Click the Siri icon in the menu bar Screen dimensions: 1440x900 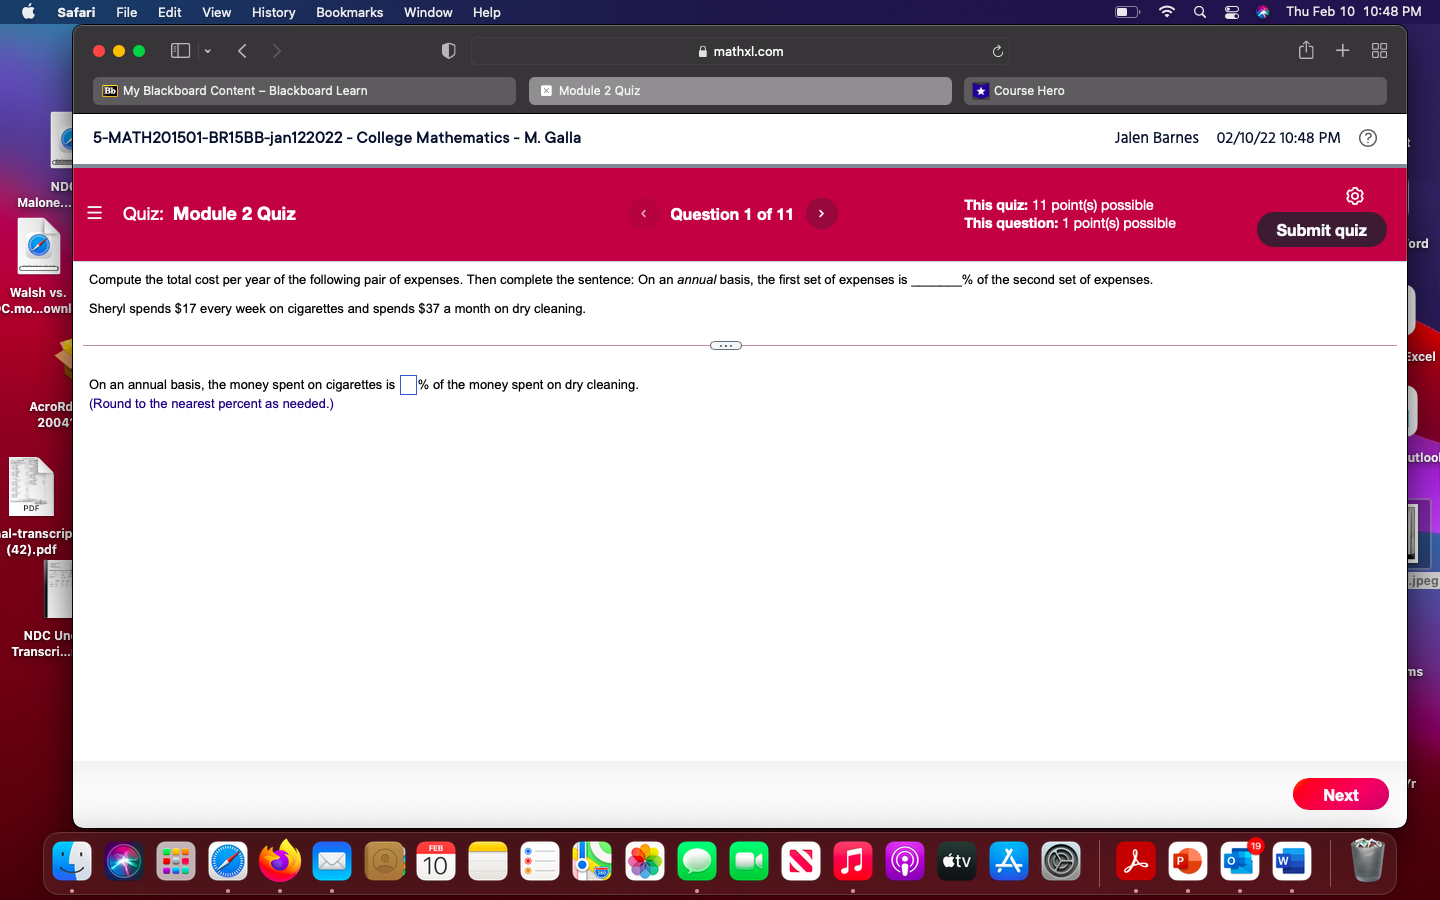(1263, 12)
